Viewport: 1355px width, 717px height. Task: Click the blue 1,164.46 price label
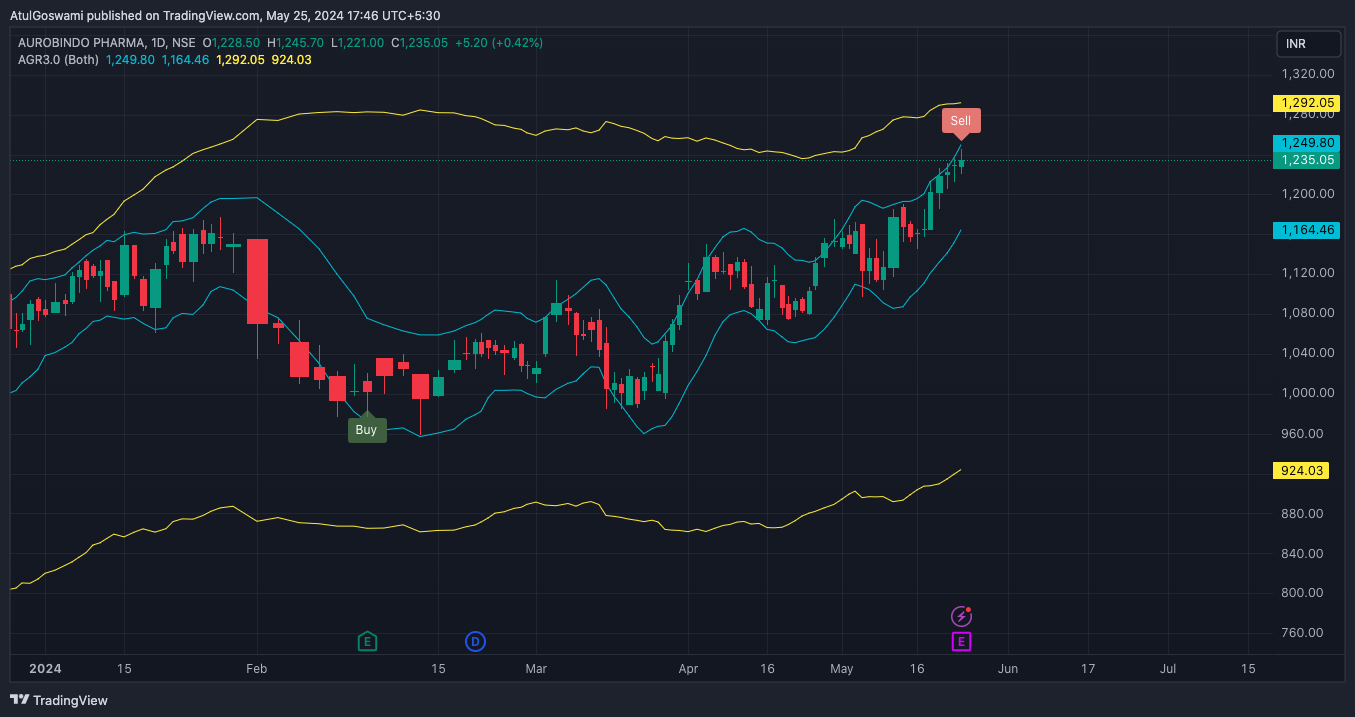click(1305, 230)
